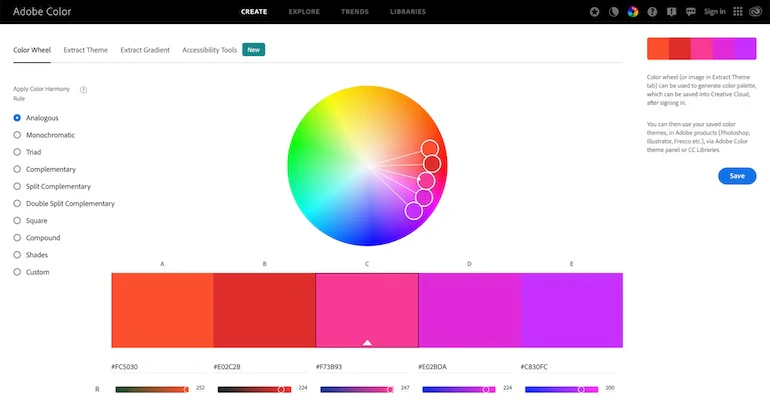
Task: Click the R slider for color E
Action: pyautogui.click(x=562, y=389)
